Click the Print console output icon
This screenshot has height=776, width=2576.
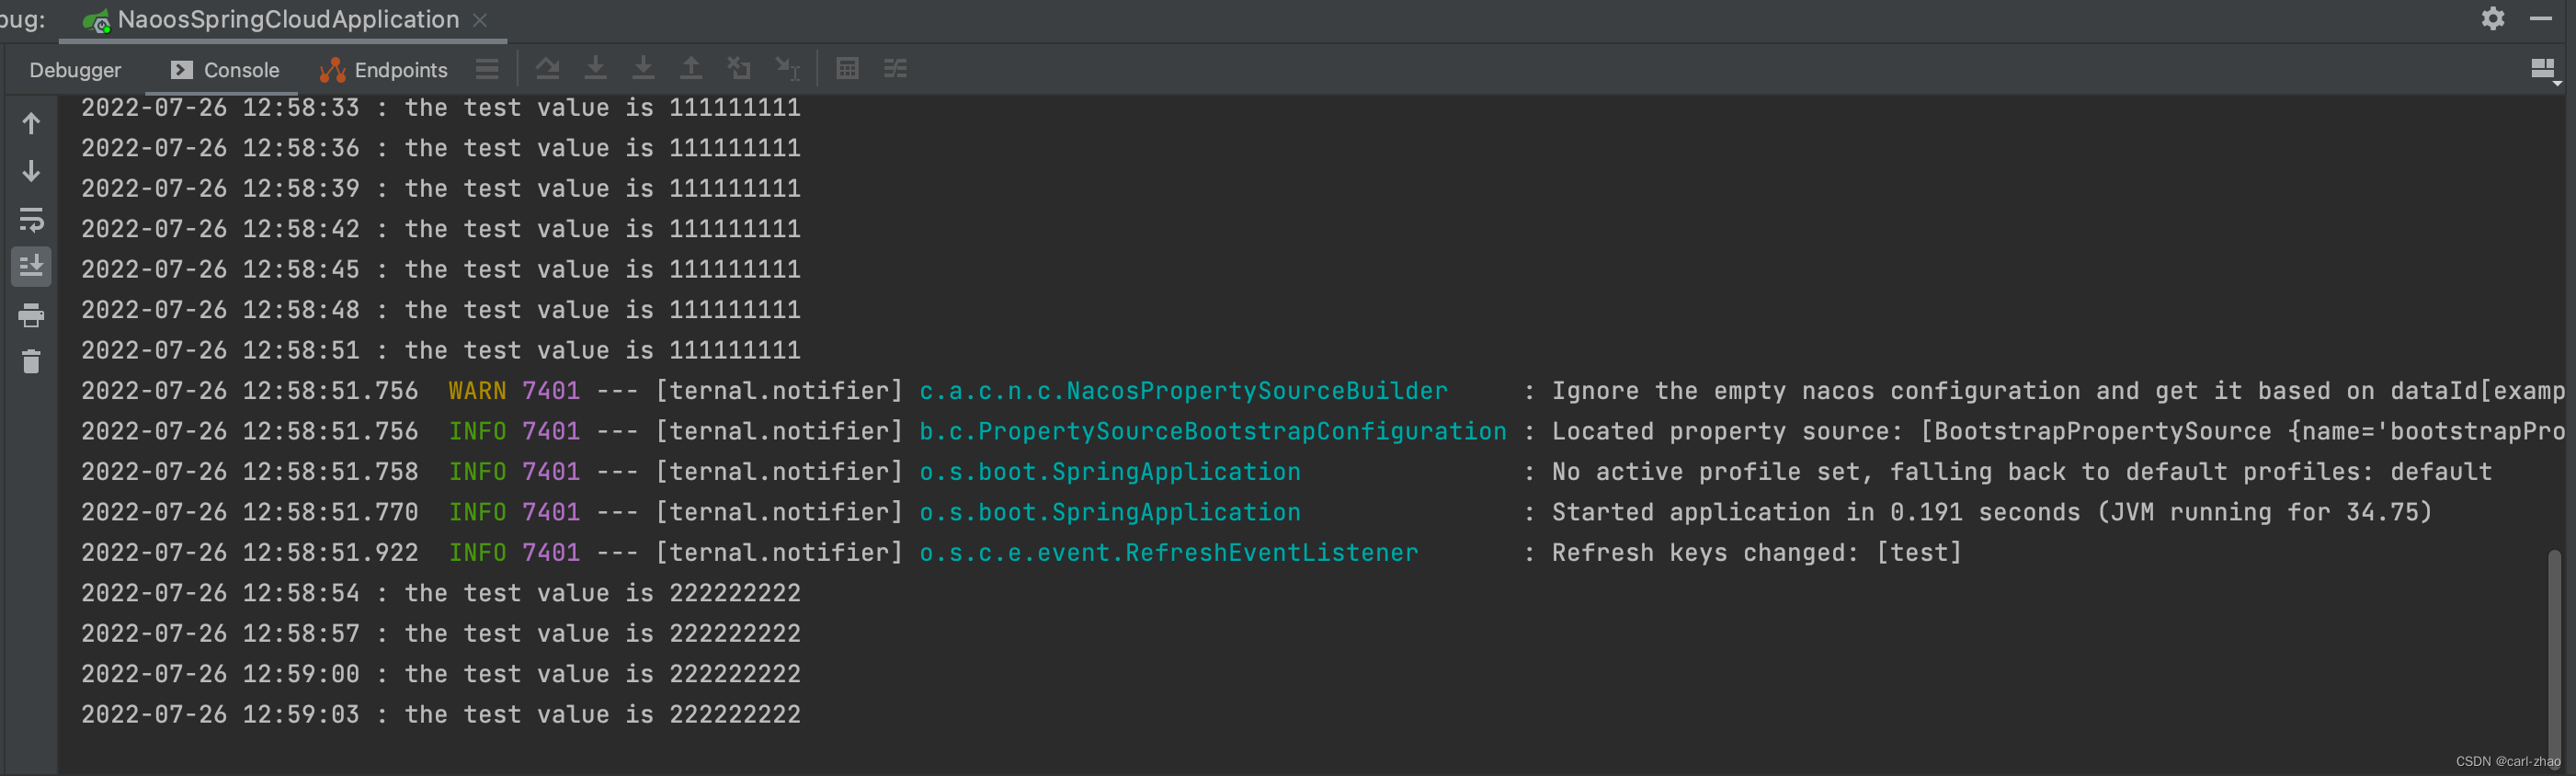(x=31, y=315)
